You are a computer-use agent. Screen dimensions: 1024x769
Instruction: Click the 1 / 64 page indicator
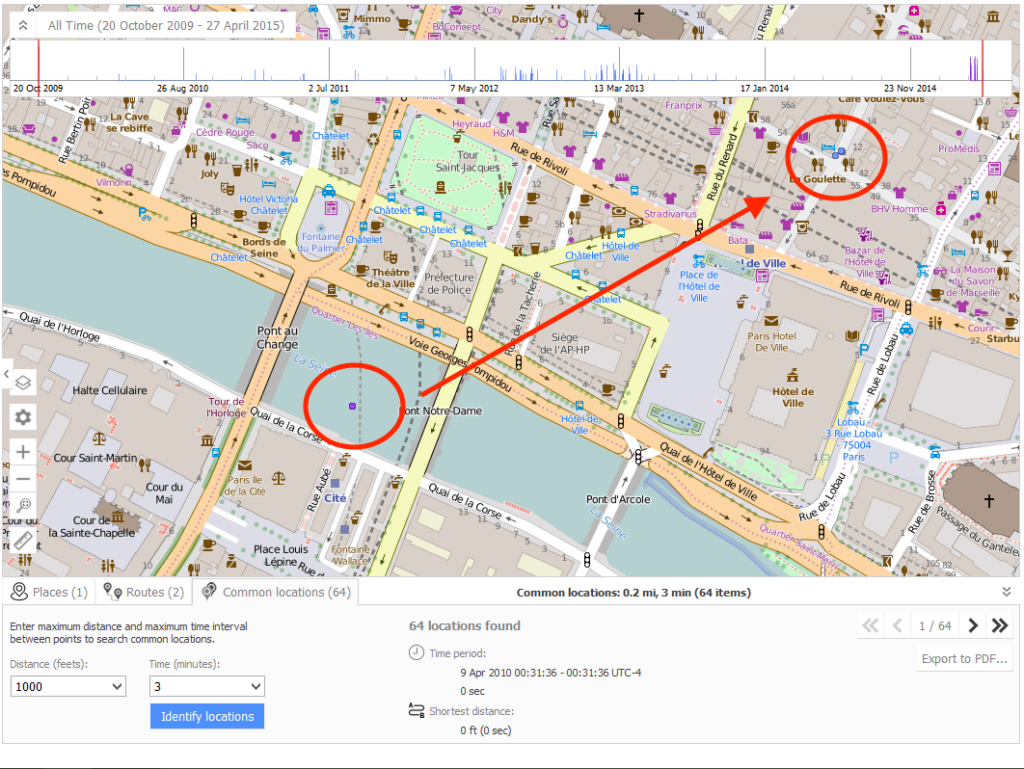(x=935, y=626)
